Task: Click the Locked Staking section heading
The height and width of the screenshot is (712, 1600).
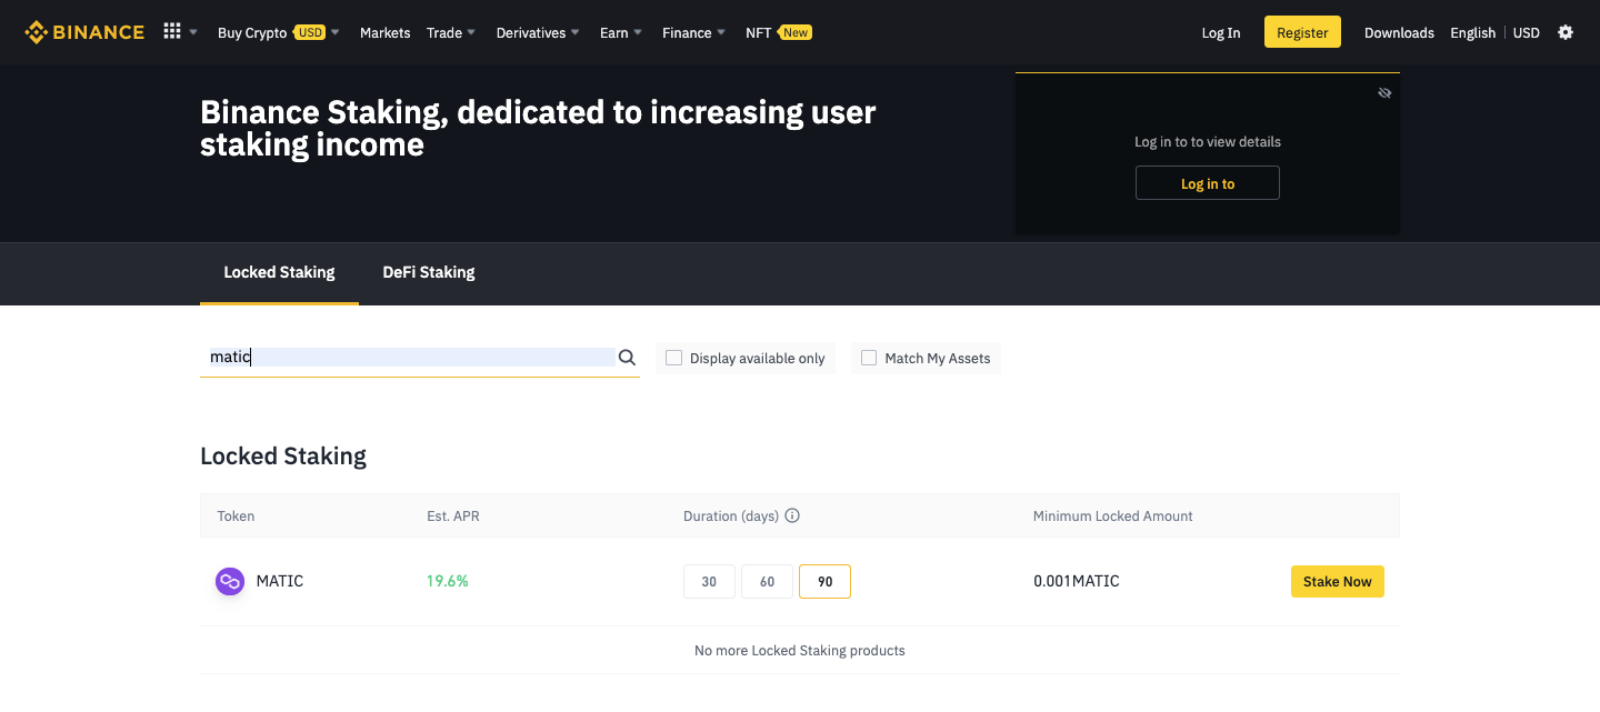Action: (x=283, y=456)
